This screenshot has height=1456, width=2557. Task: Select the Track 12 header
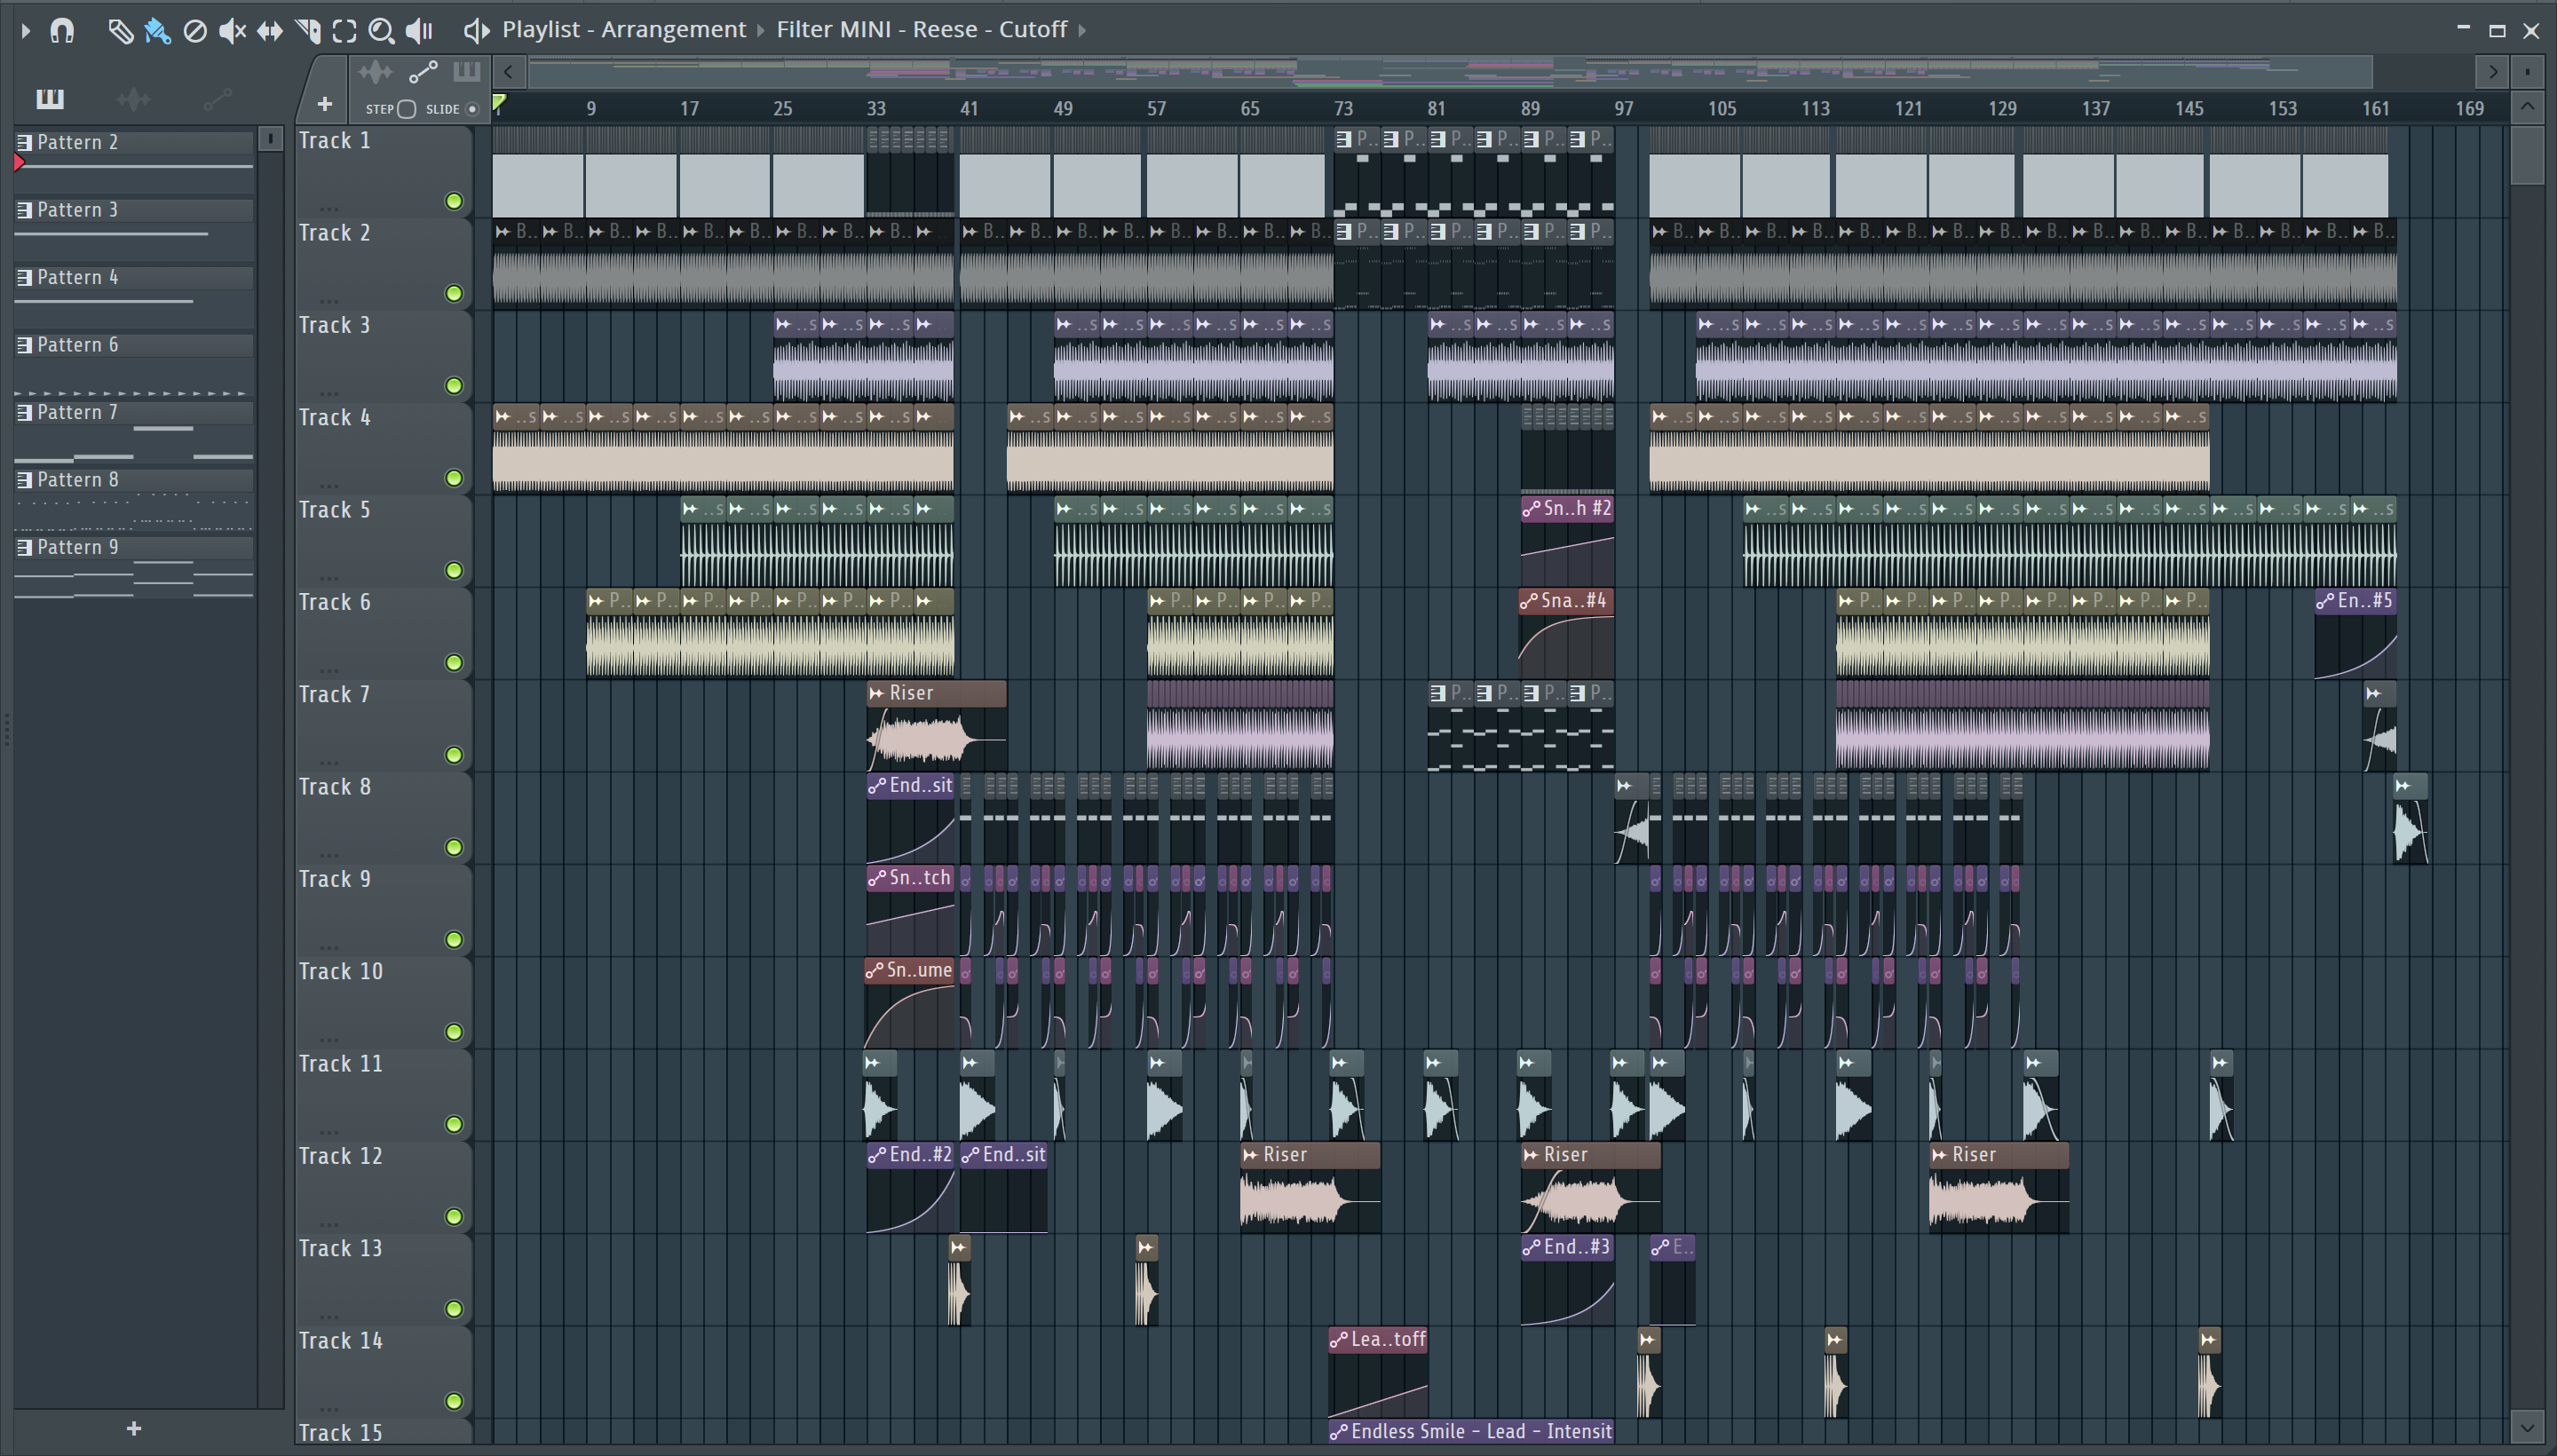(383, 1187)
